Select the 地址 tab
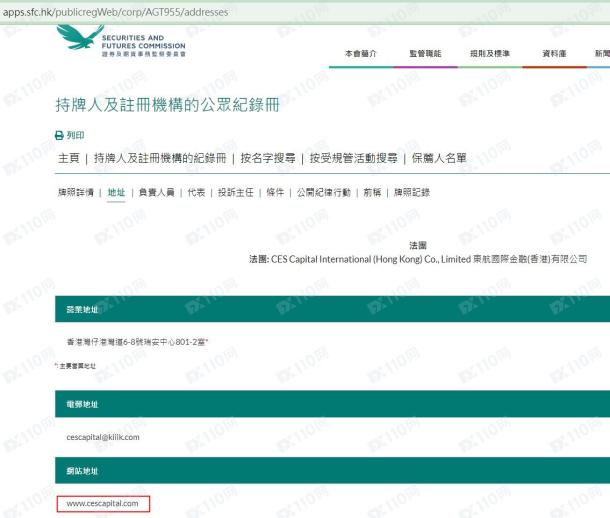 pyautogui.click(x=116, y=192)
